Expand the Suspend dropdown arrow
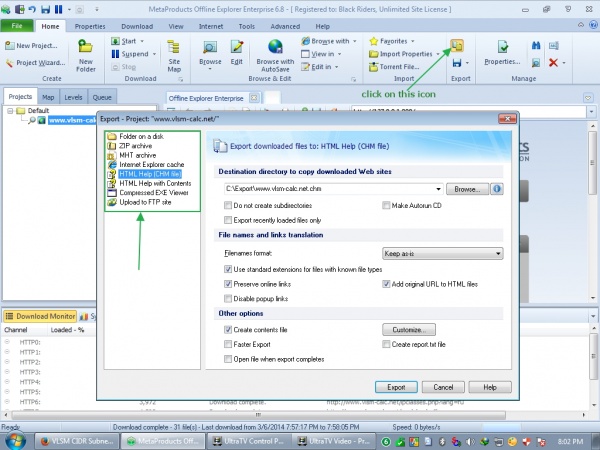600x450 pixels. tap(154, 54)
